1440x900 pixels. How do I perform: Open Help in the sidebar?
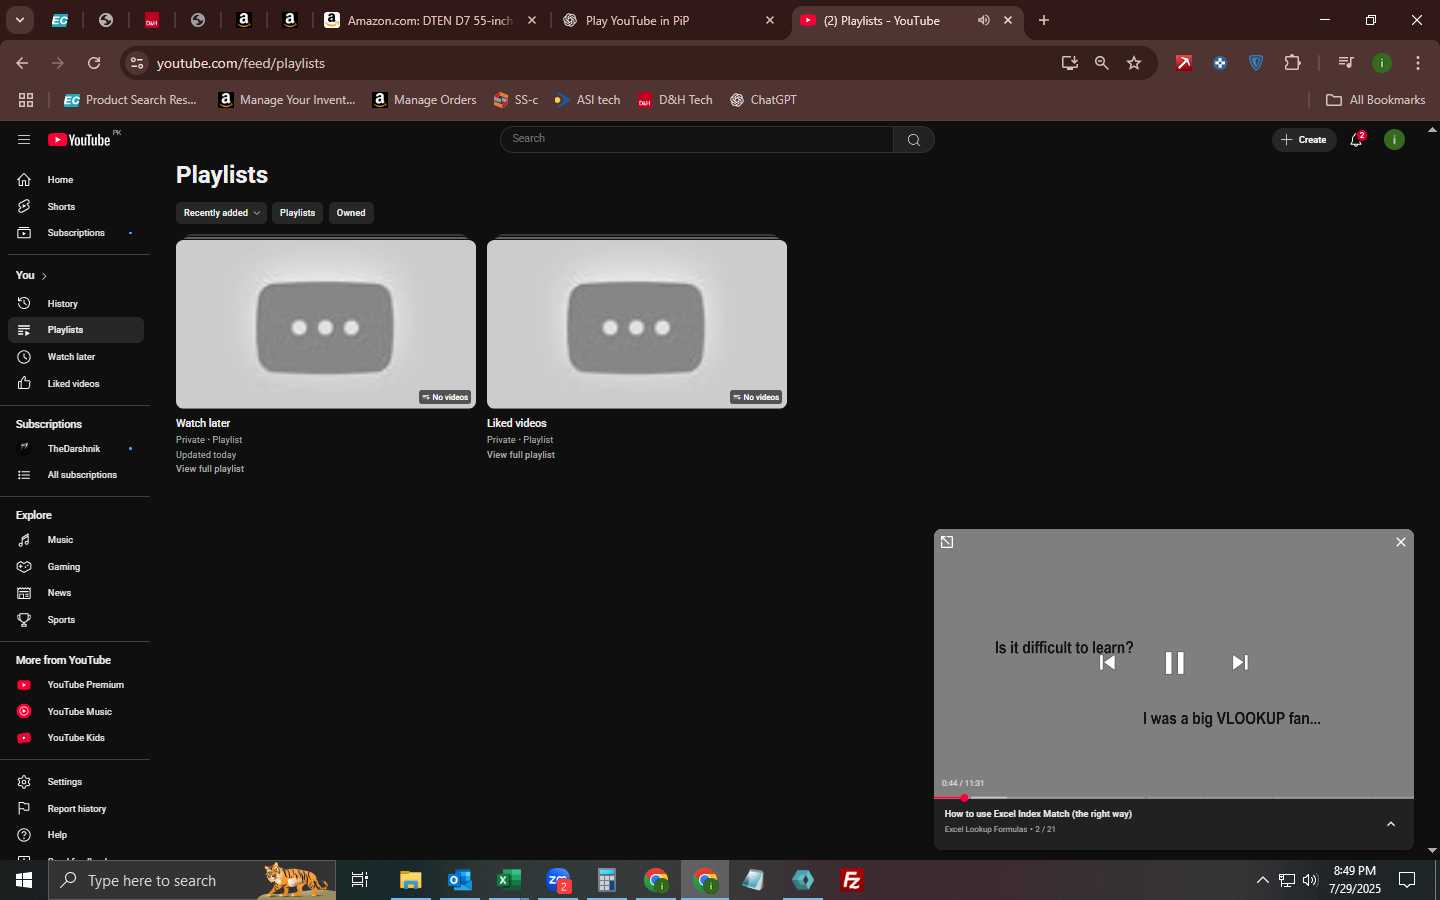[x=76, y=835]
